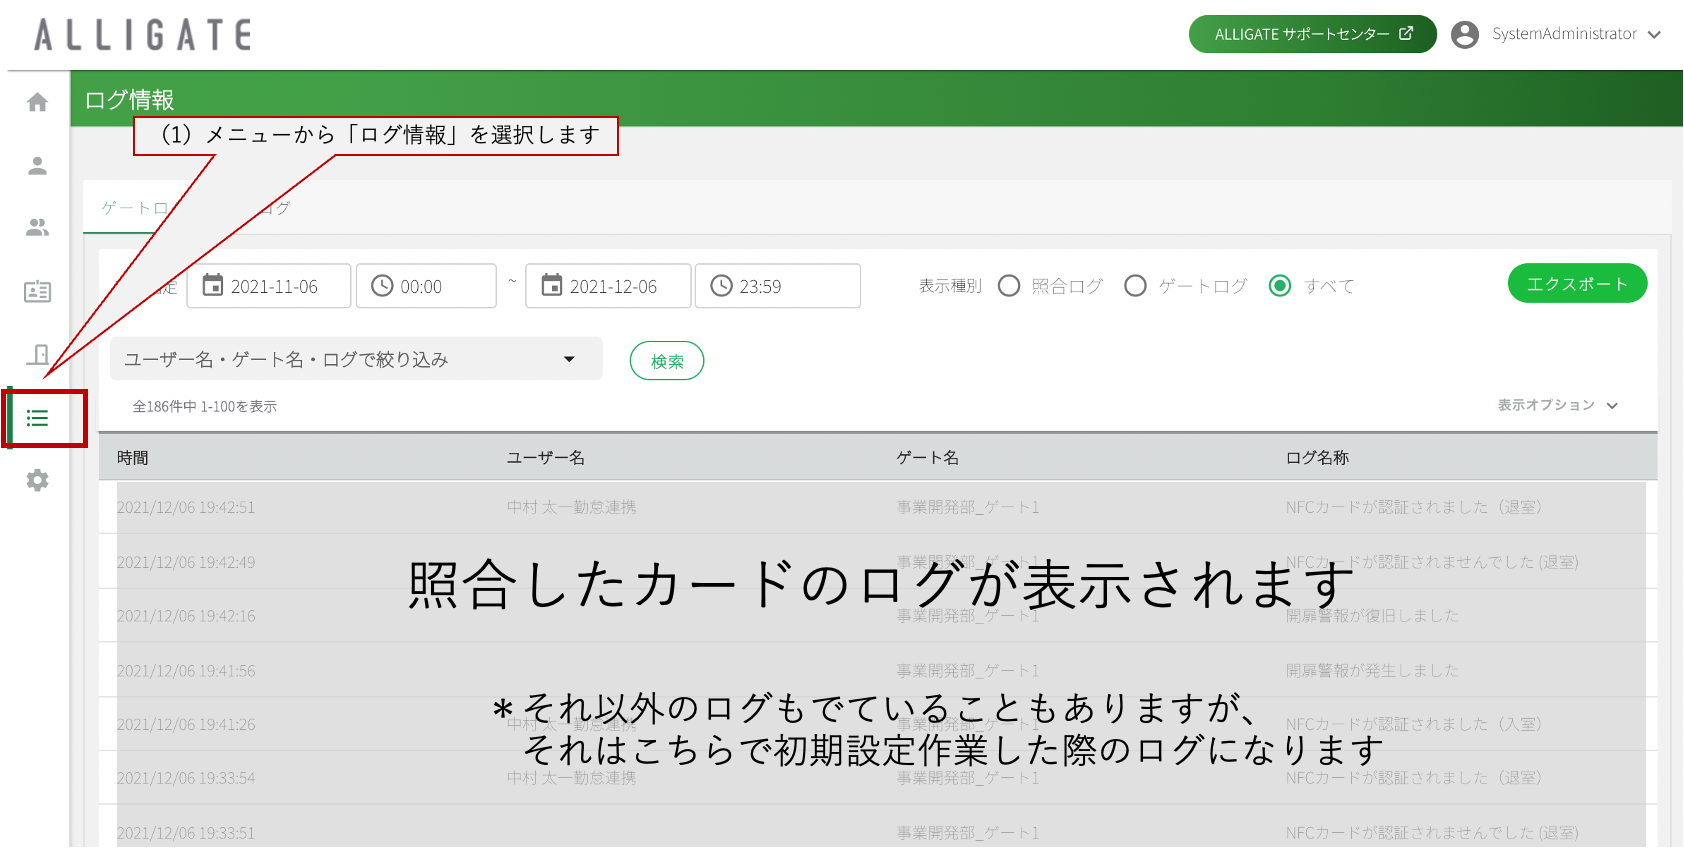1684x848 pixels.
Task: Select the ゲートログ radio button
Action: [x=1135, y=286]
